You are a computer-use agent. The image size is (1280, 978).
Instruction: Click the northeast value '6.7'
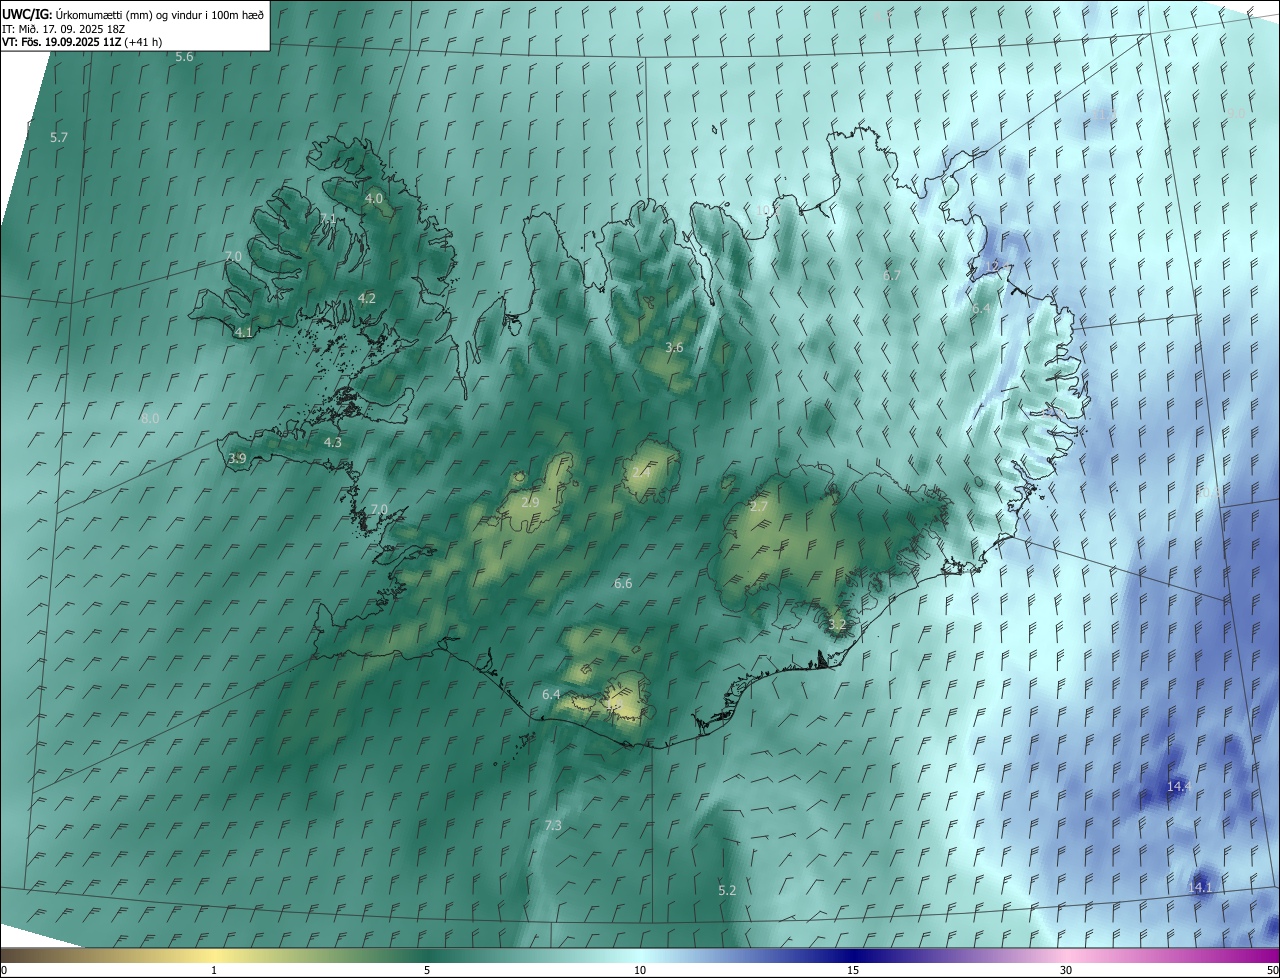coord(892,275)
